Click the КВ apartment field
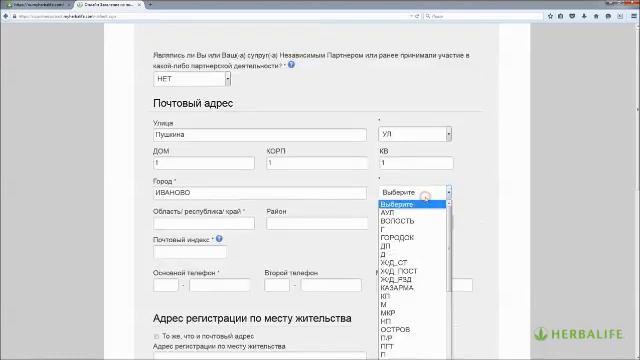 tap(416, 163)
